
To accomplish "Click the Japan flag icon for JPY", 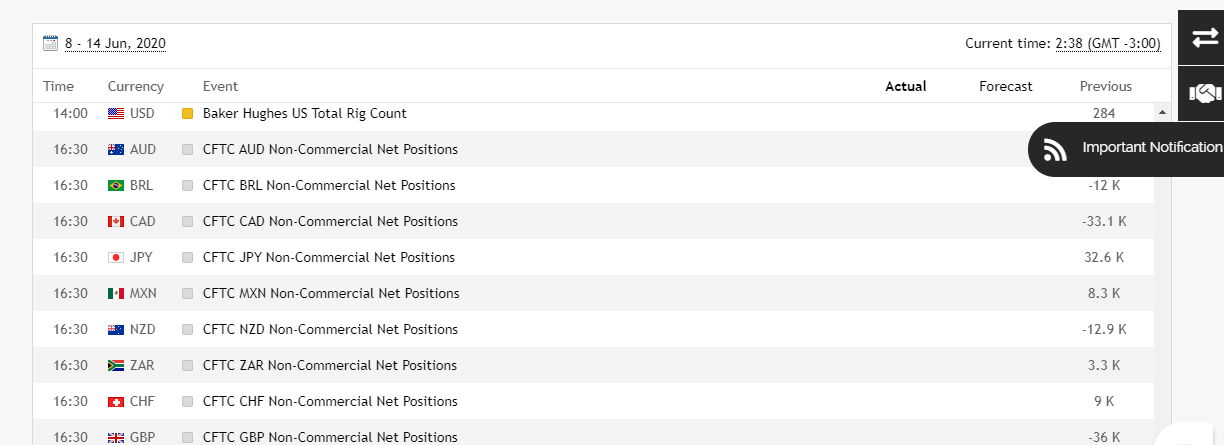I will [x=116, y=258].
